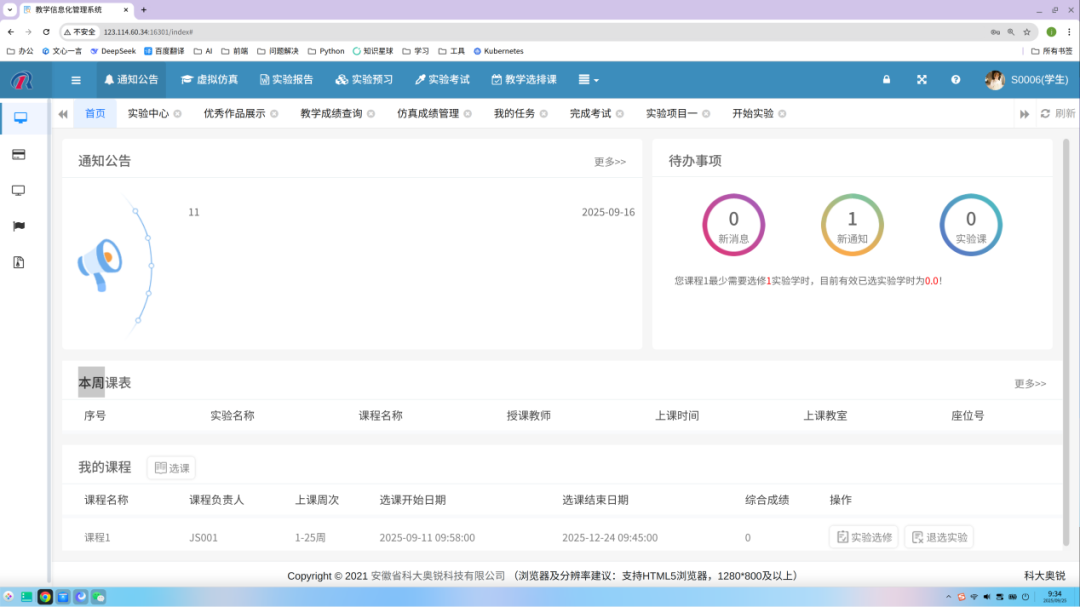
Task: Open the 通知公告 menu
Action: [131, 80]
